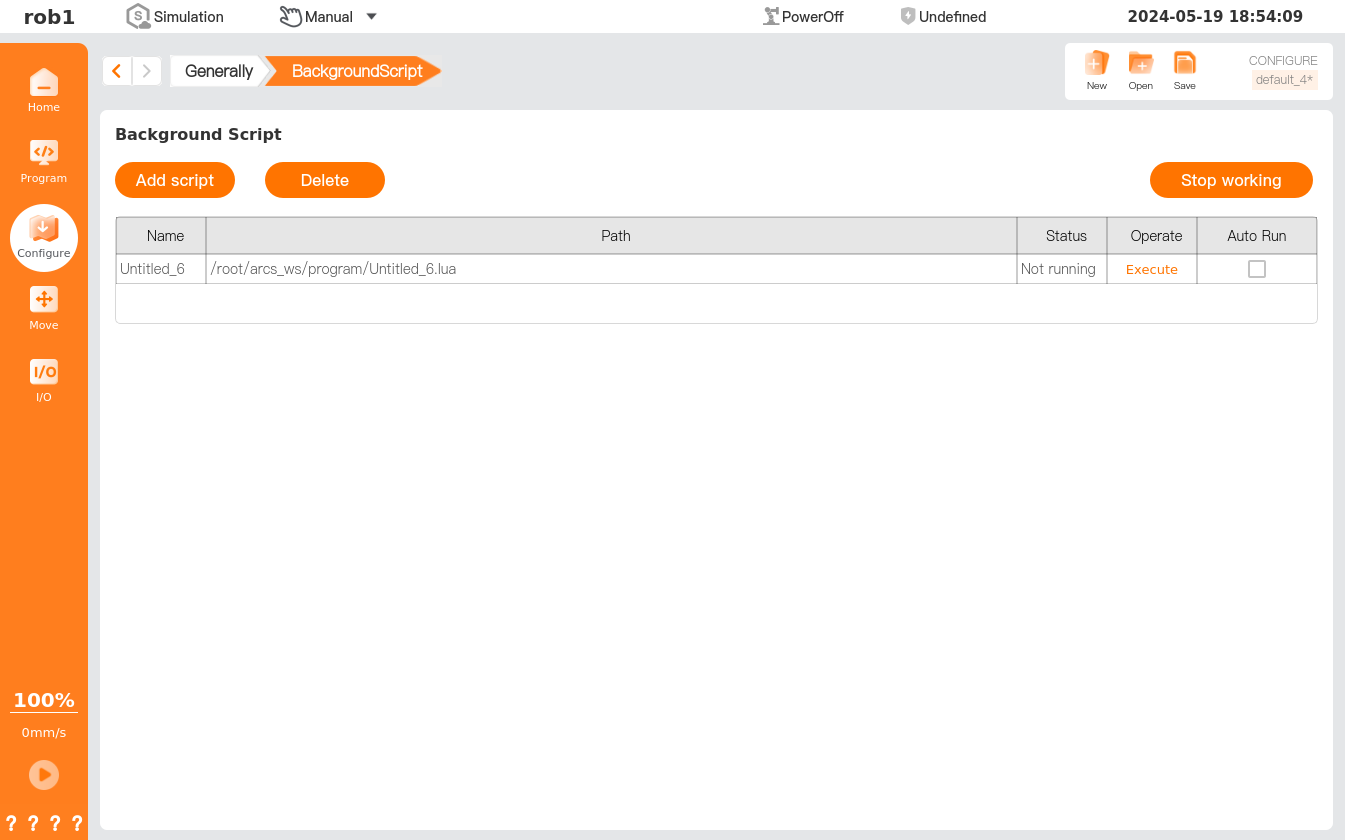Click the Add script button
The image size is (1345, 840).
tap(175, 180)
